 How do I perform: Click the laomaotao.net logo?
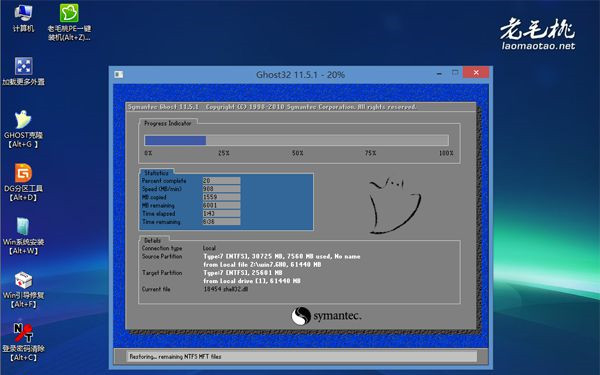[538, 34]
